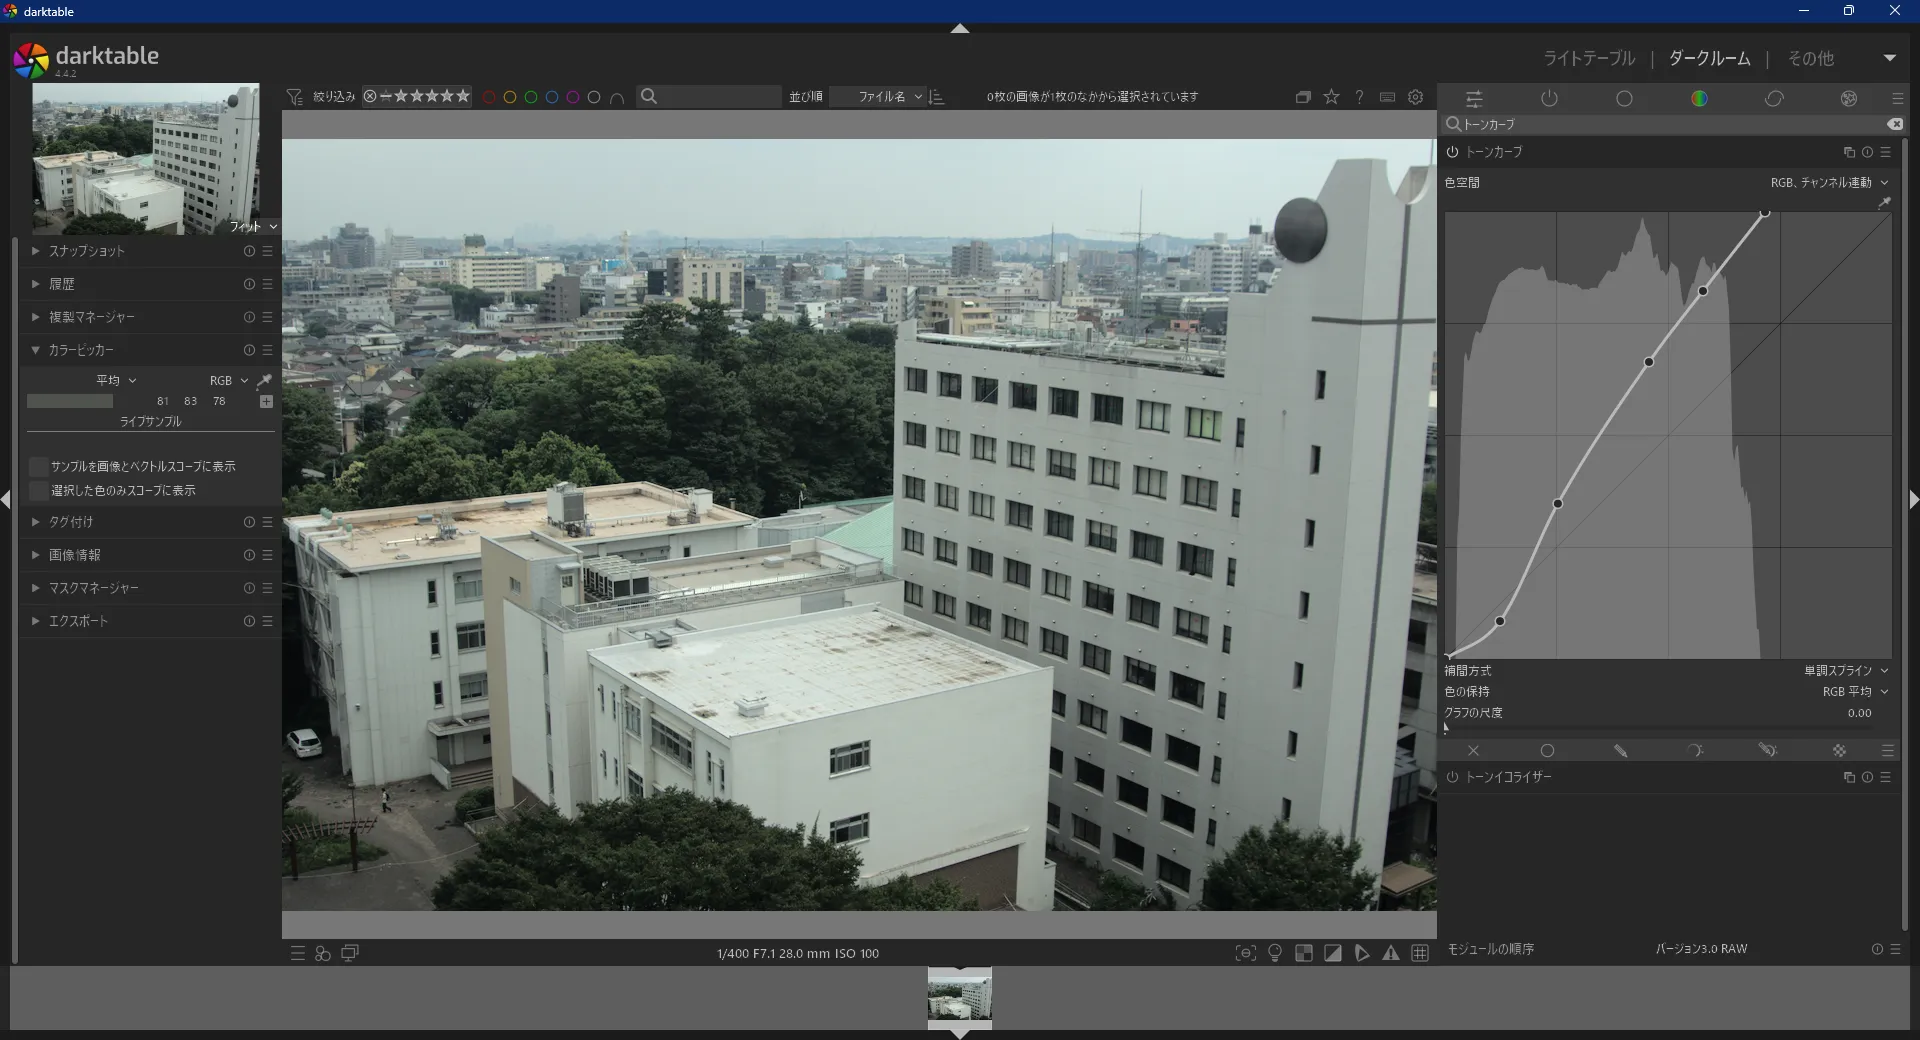Enable display samples on image checkbox
The height and width of the screenshot is (1040, 1920).
pos(39,466)
